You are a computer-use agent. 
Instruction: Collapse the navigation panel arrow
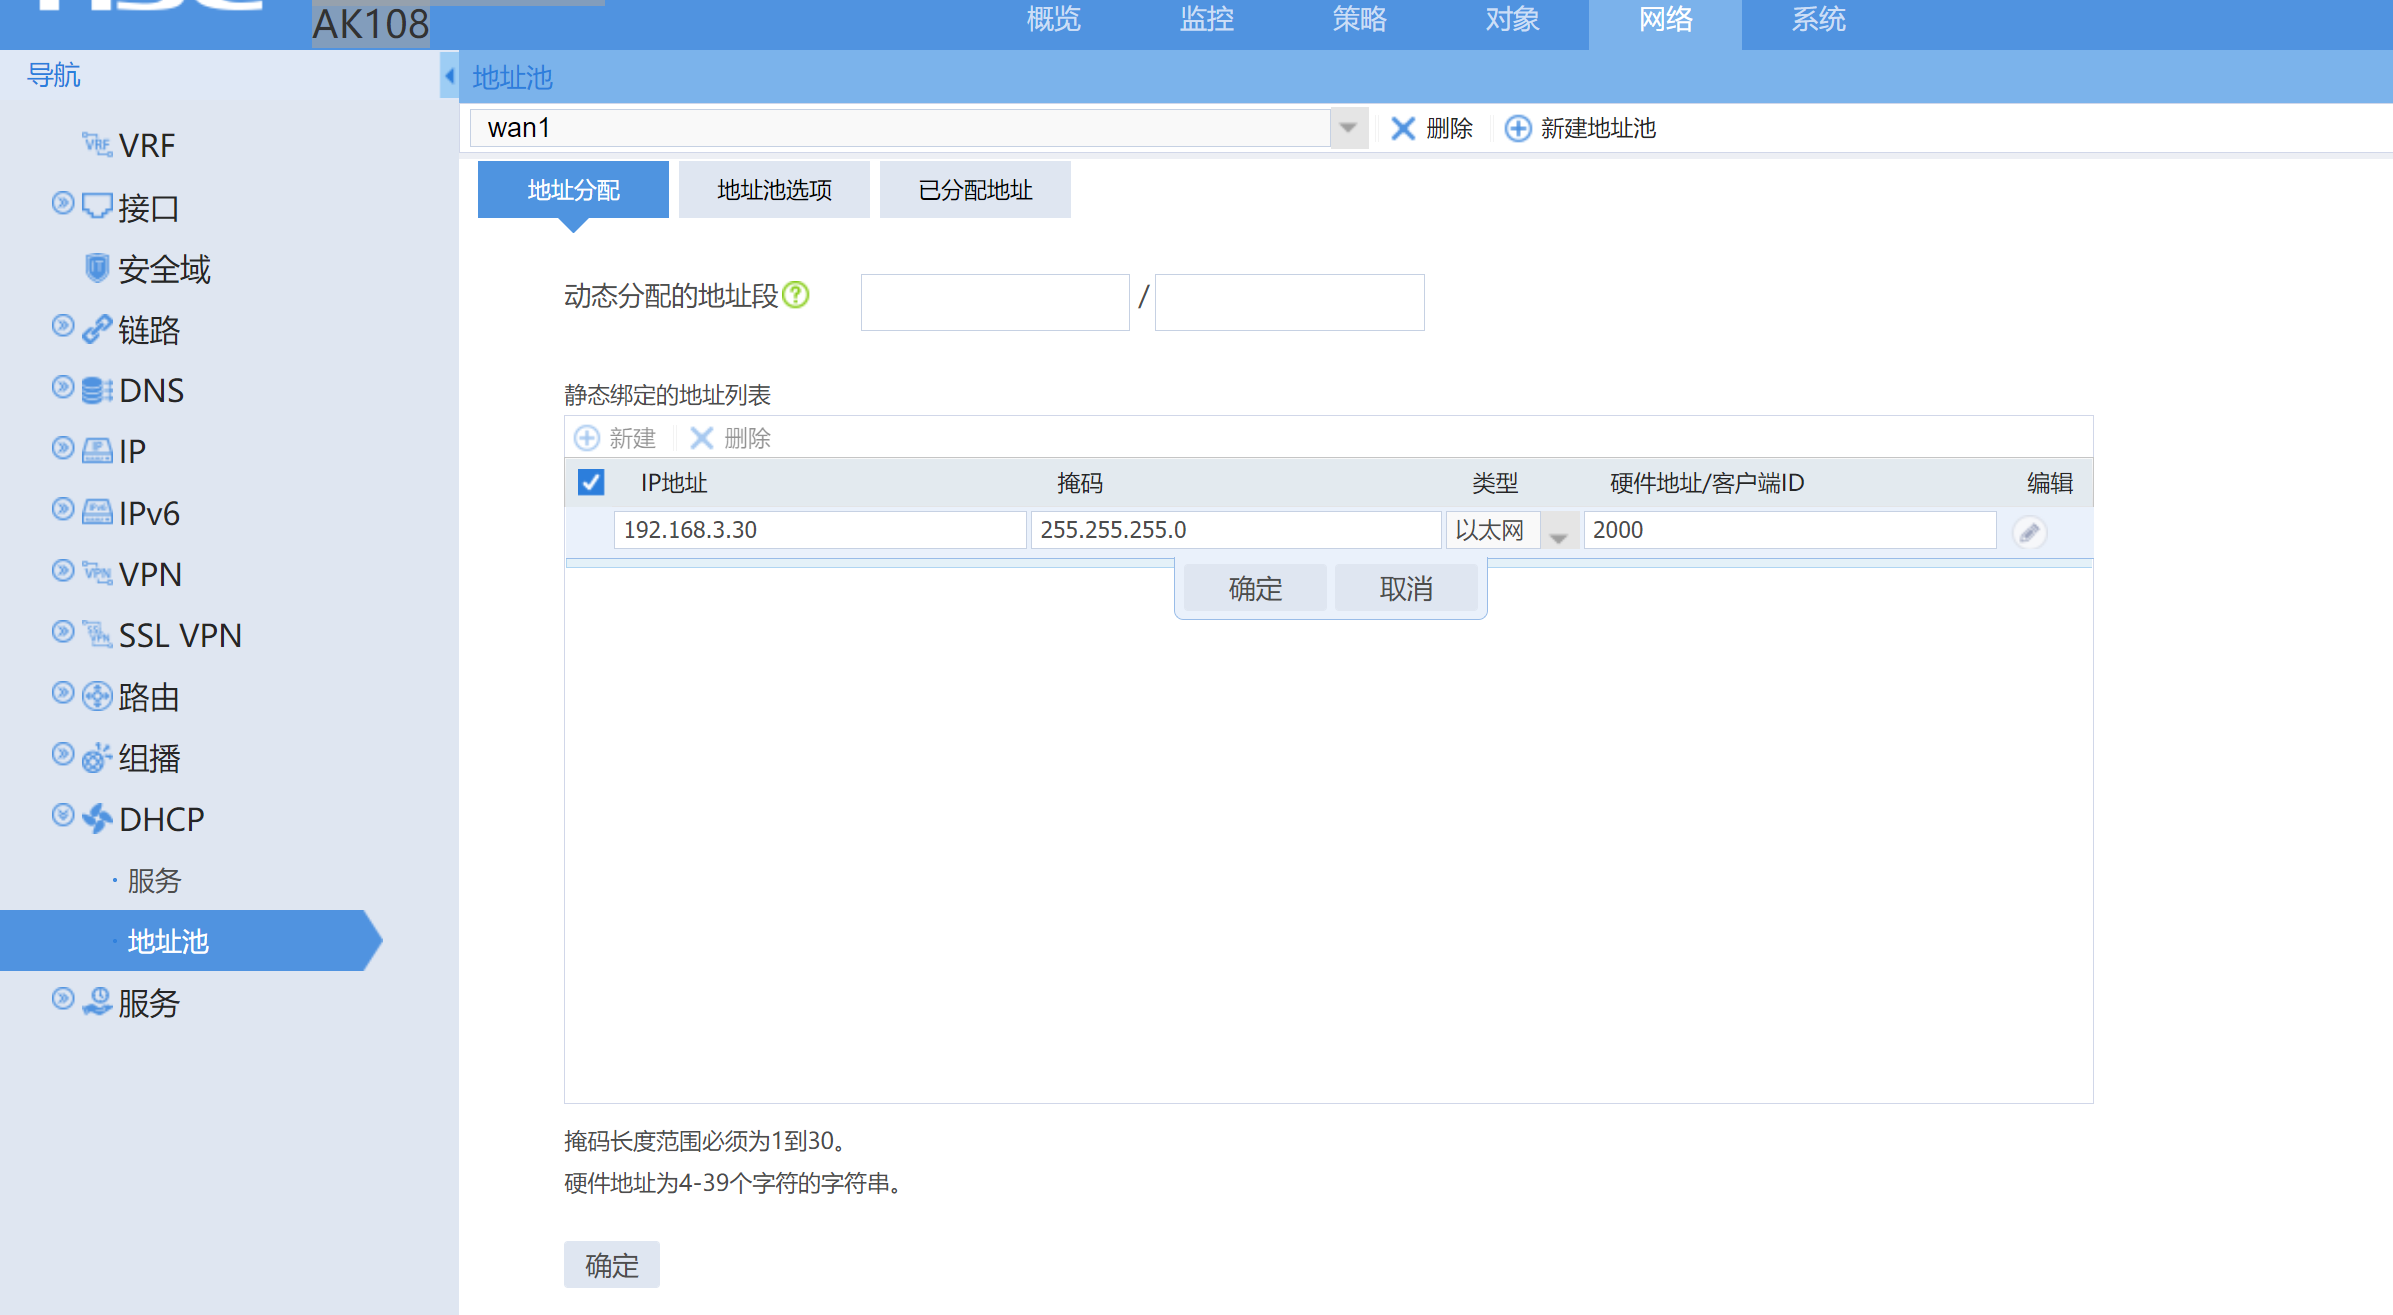(449, 76)
